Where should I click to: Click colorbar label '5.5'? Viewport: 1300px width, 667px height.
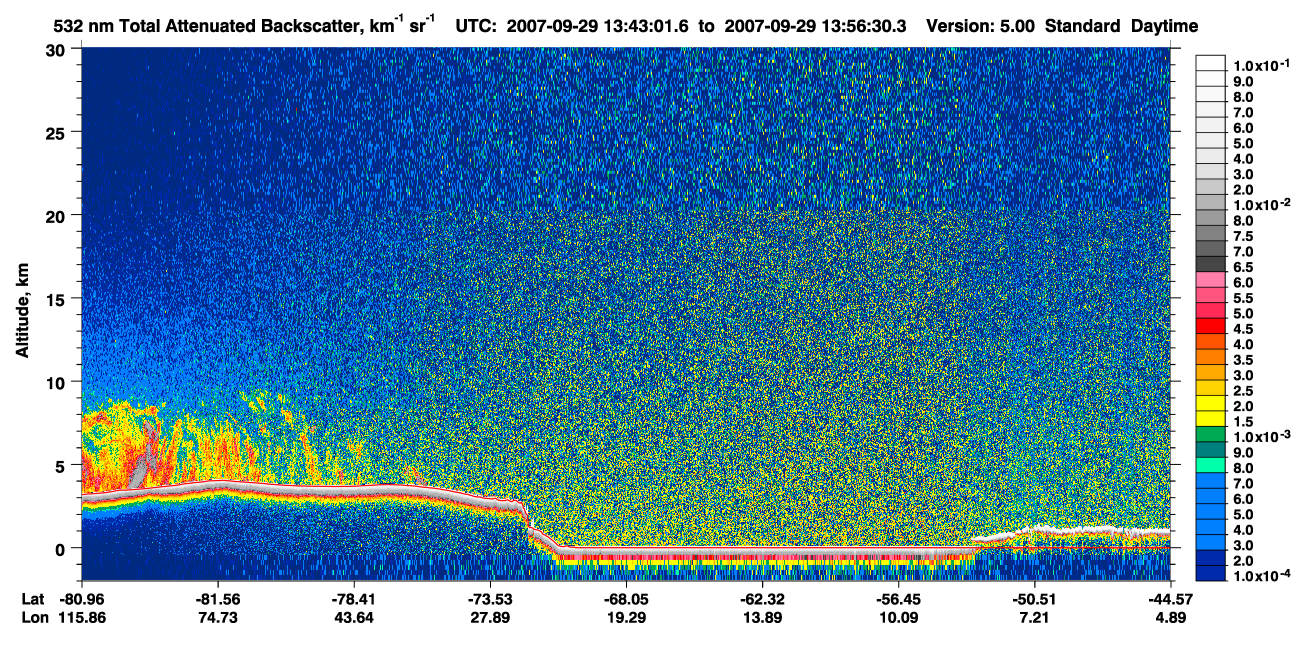click(x=1245, y=298)
